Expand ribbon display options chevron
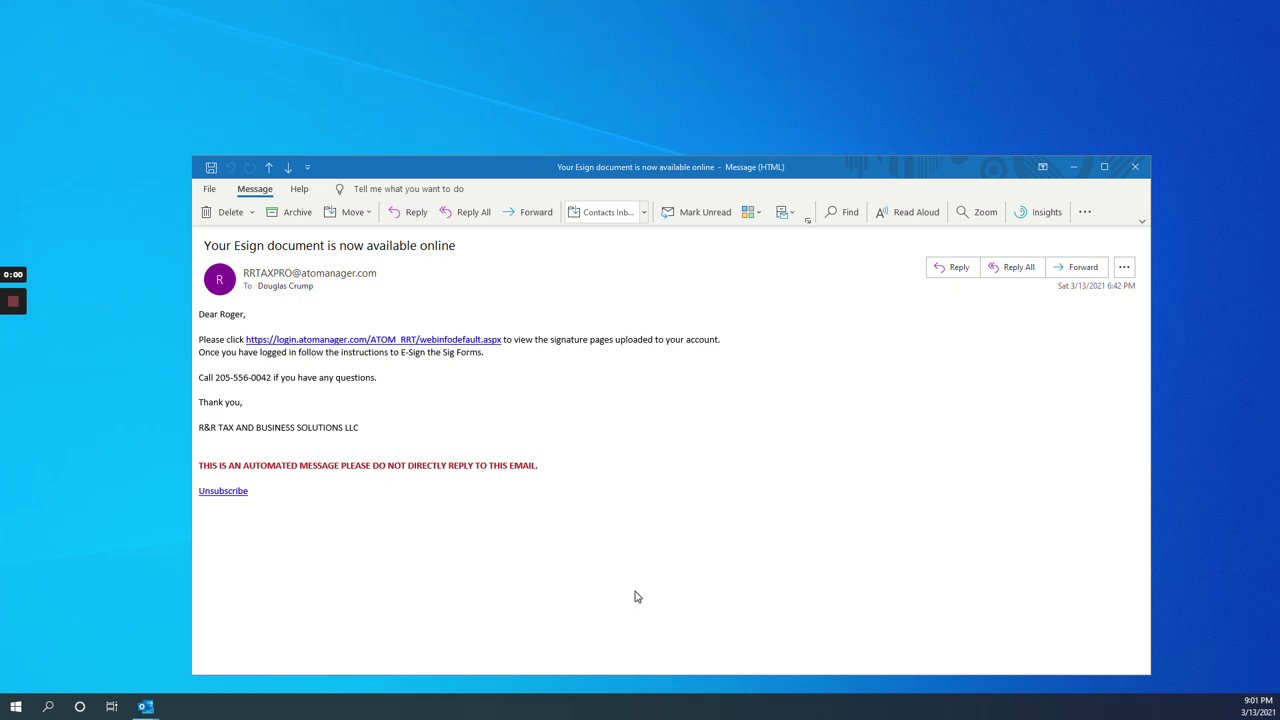Viewport: 1280px width, 720px height. [1142, 221]
